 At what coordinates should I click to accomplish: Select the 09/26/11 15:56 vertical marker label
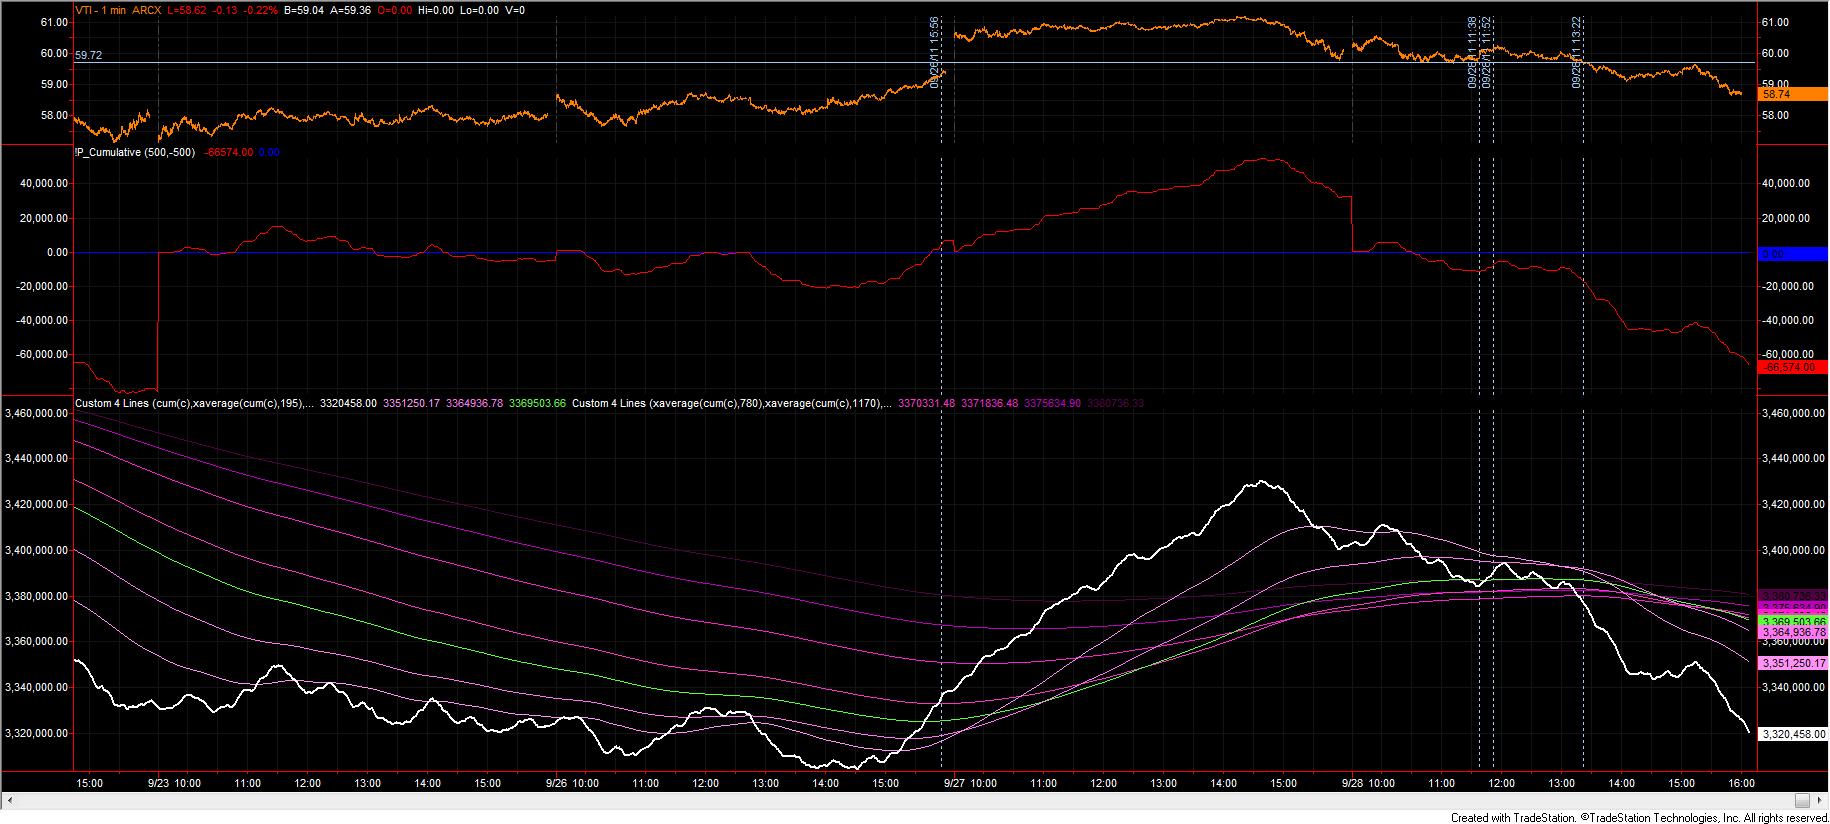click(935, 52)
